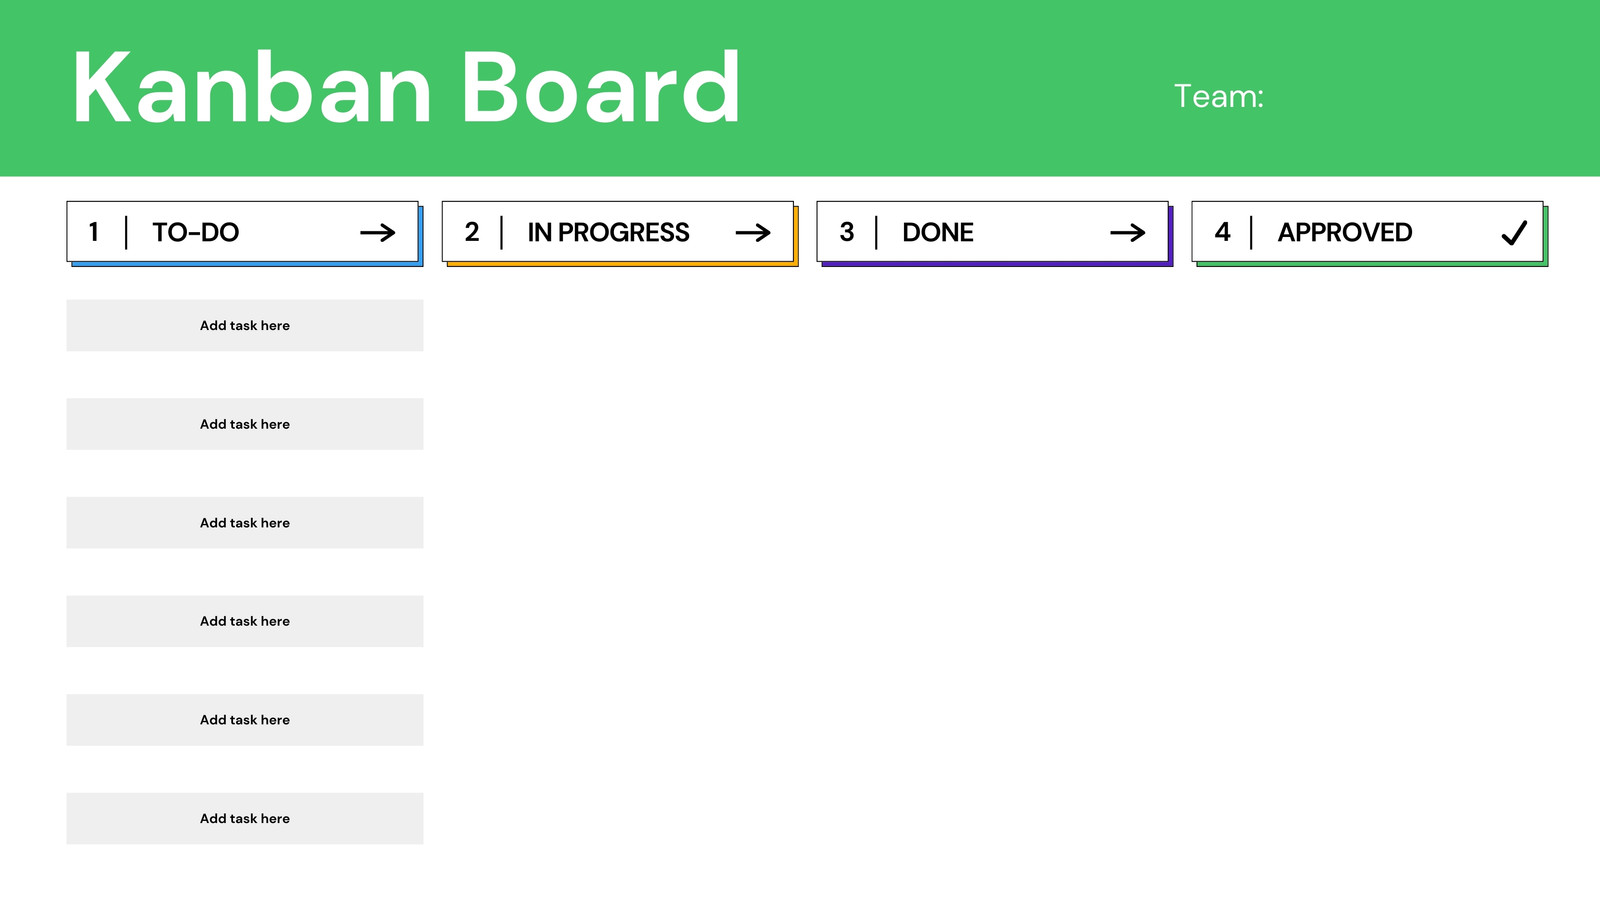Click the arrow icon in IN PROGRESS header

coord(753,233)
